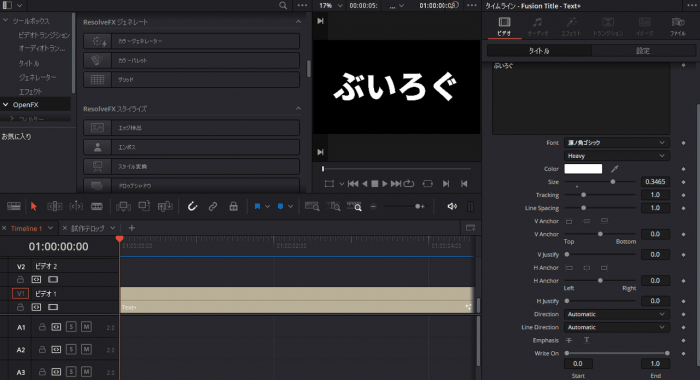
Task: Switch to the 試作テロップ timeline tab
Action: coord(88,228)
